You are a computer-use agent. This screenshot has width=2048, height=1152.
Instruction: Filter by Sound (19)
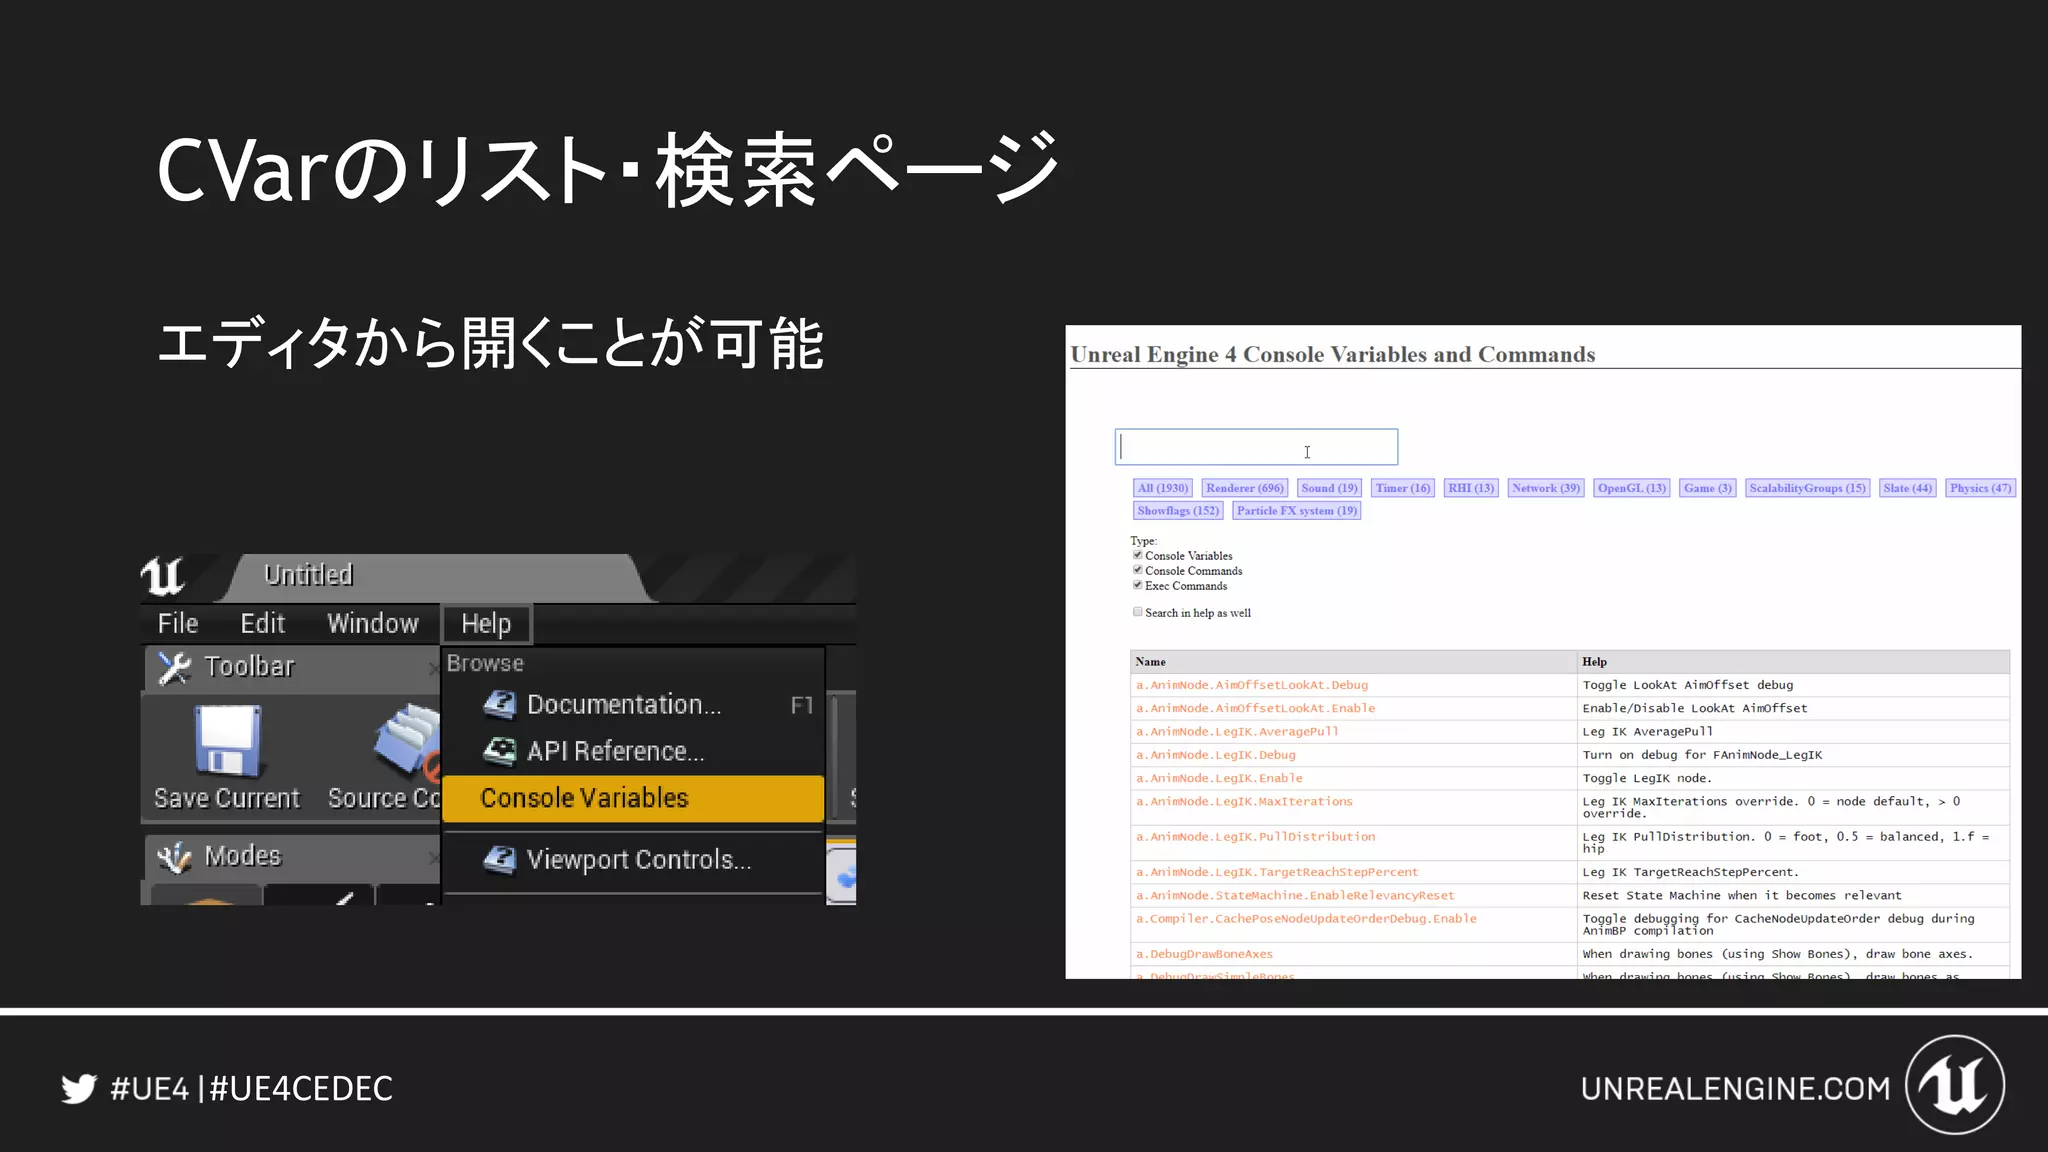click(1329, 488)
